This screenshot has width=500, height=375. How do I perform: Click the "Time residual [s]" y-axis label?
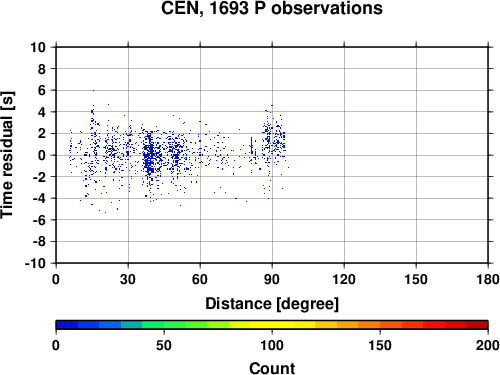coord(8,155)
